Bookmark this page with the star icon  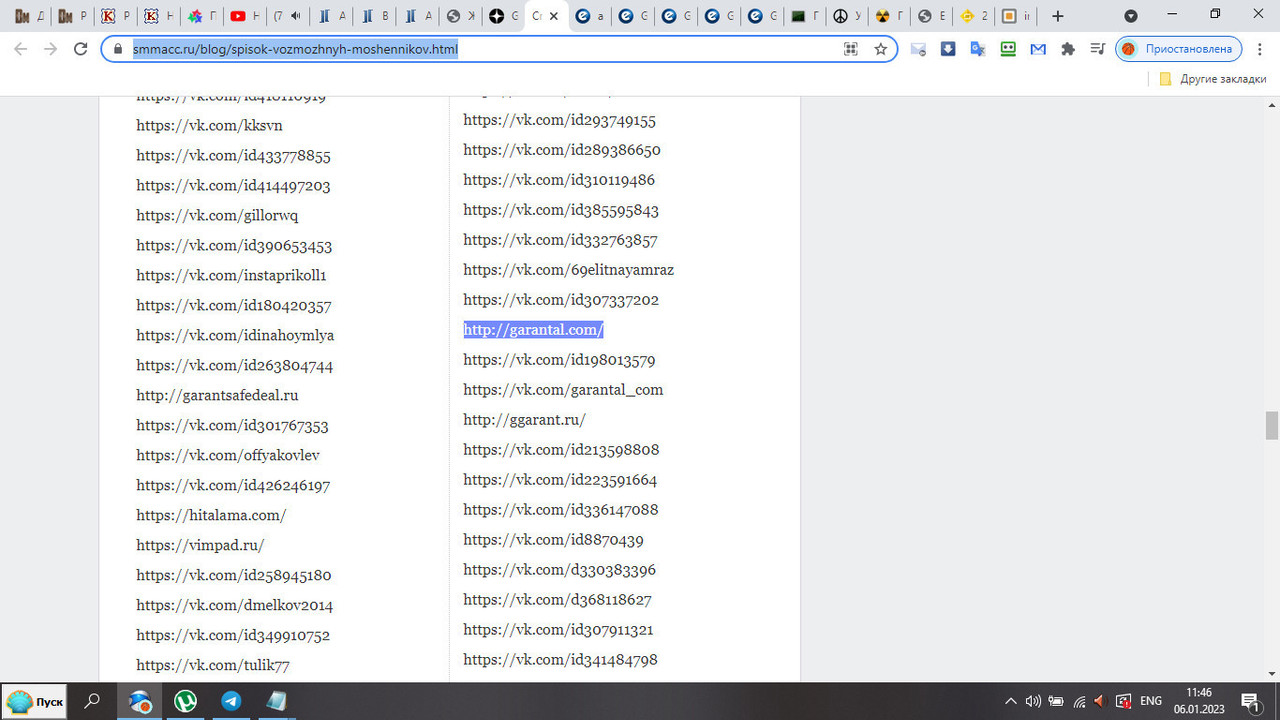coord(880,49)
